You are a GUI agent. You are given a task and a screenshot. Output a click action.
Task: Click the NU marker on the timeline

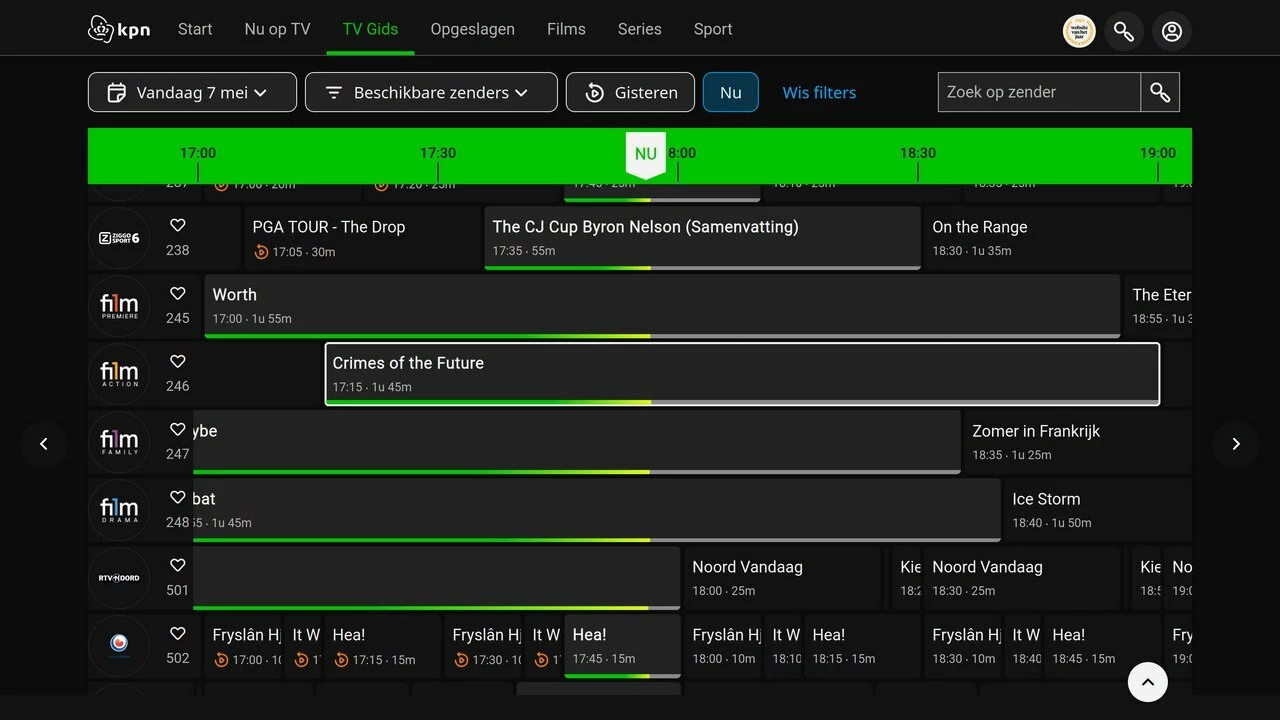[x=646, y=154]
